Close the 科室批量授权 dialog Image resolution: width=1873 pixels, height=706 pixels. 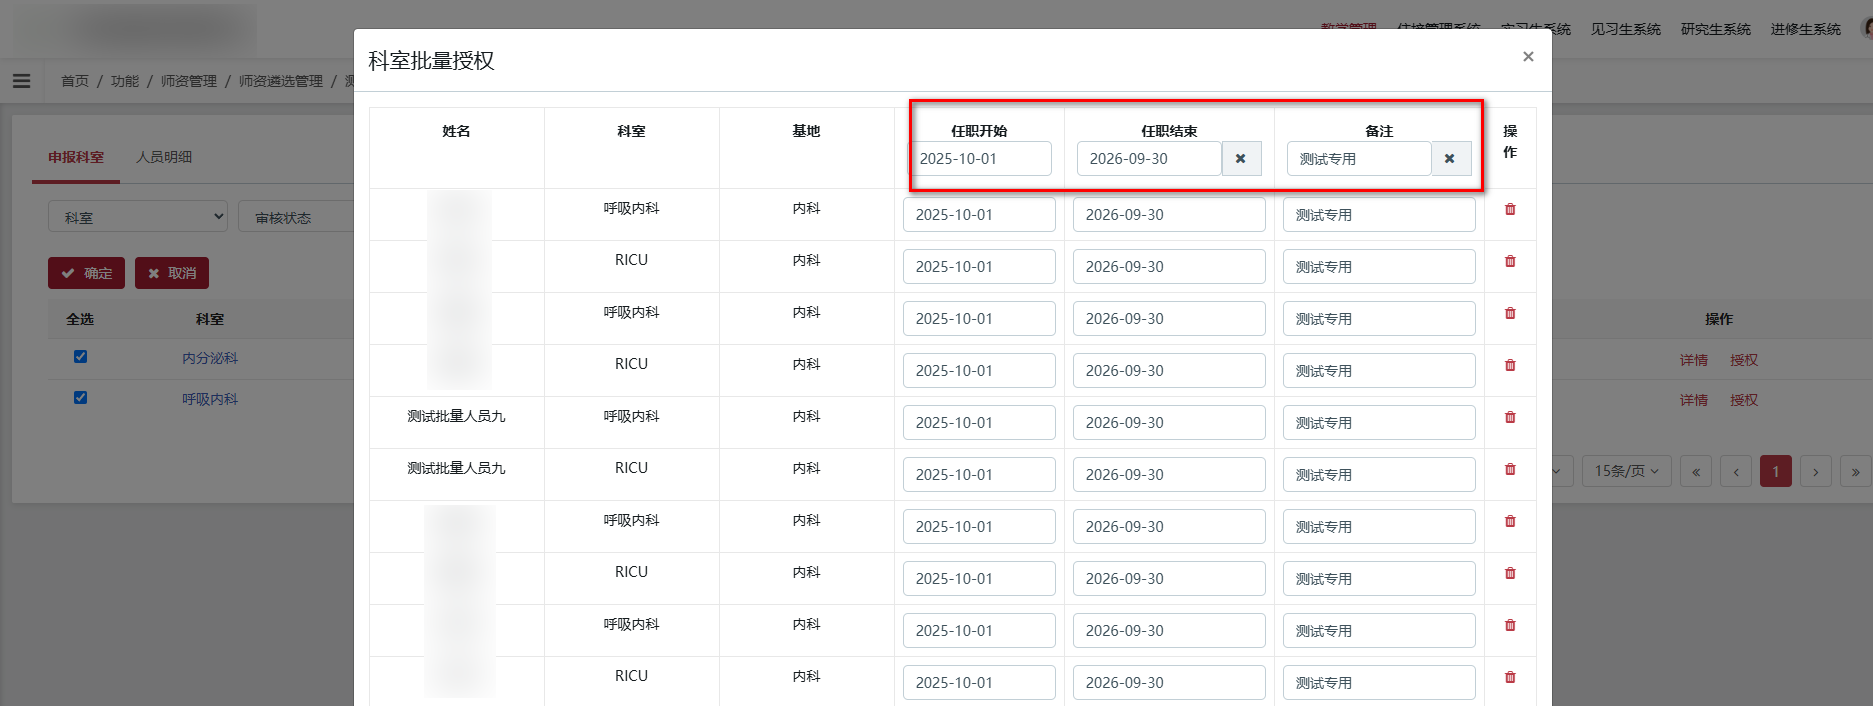[1528, 57]
